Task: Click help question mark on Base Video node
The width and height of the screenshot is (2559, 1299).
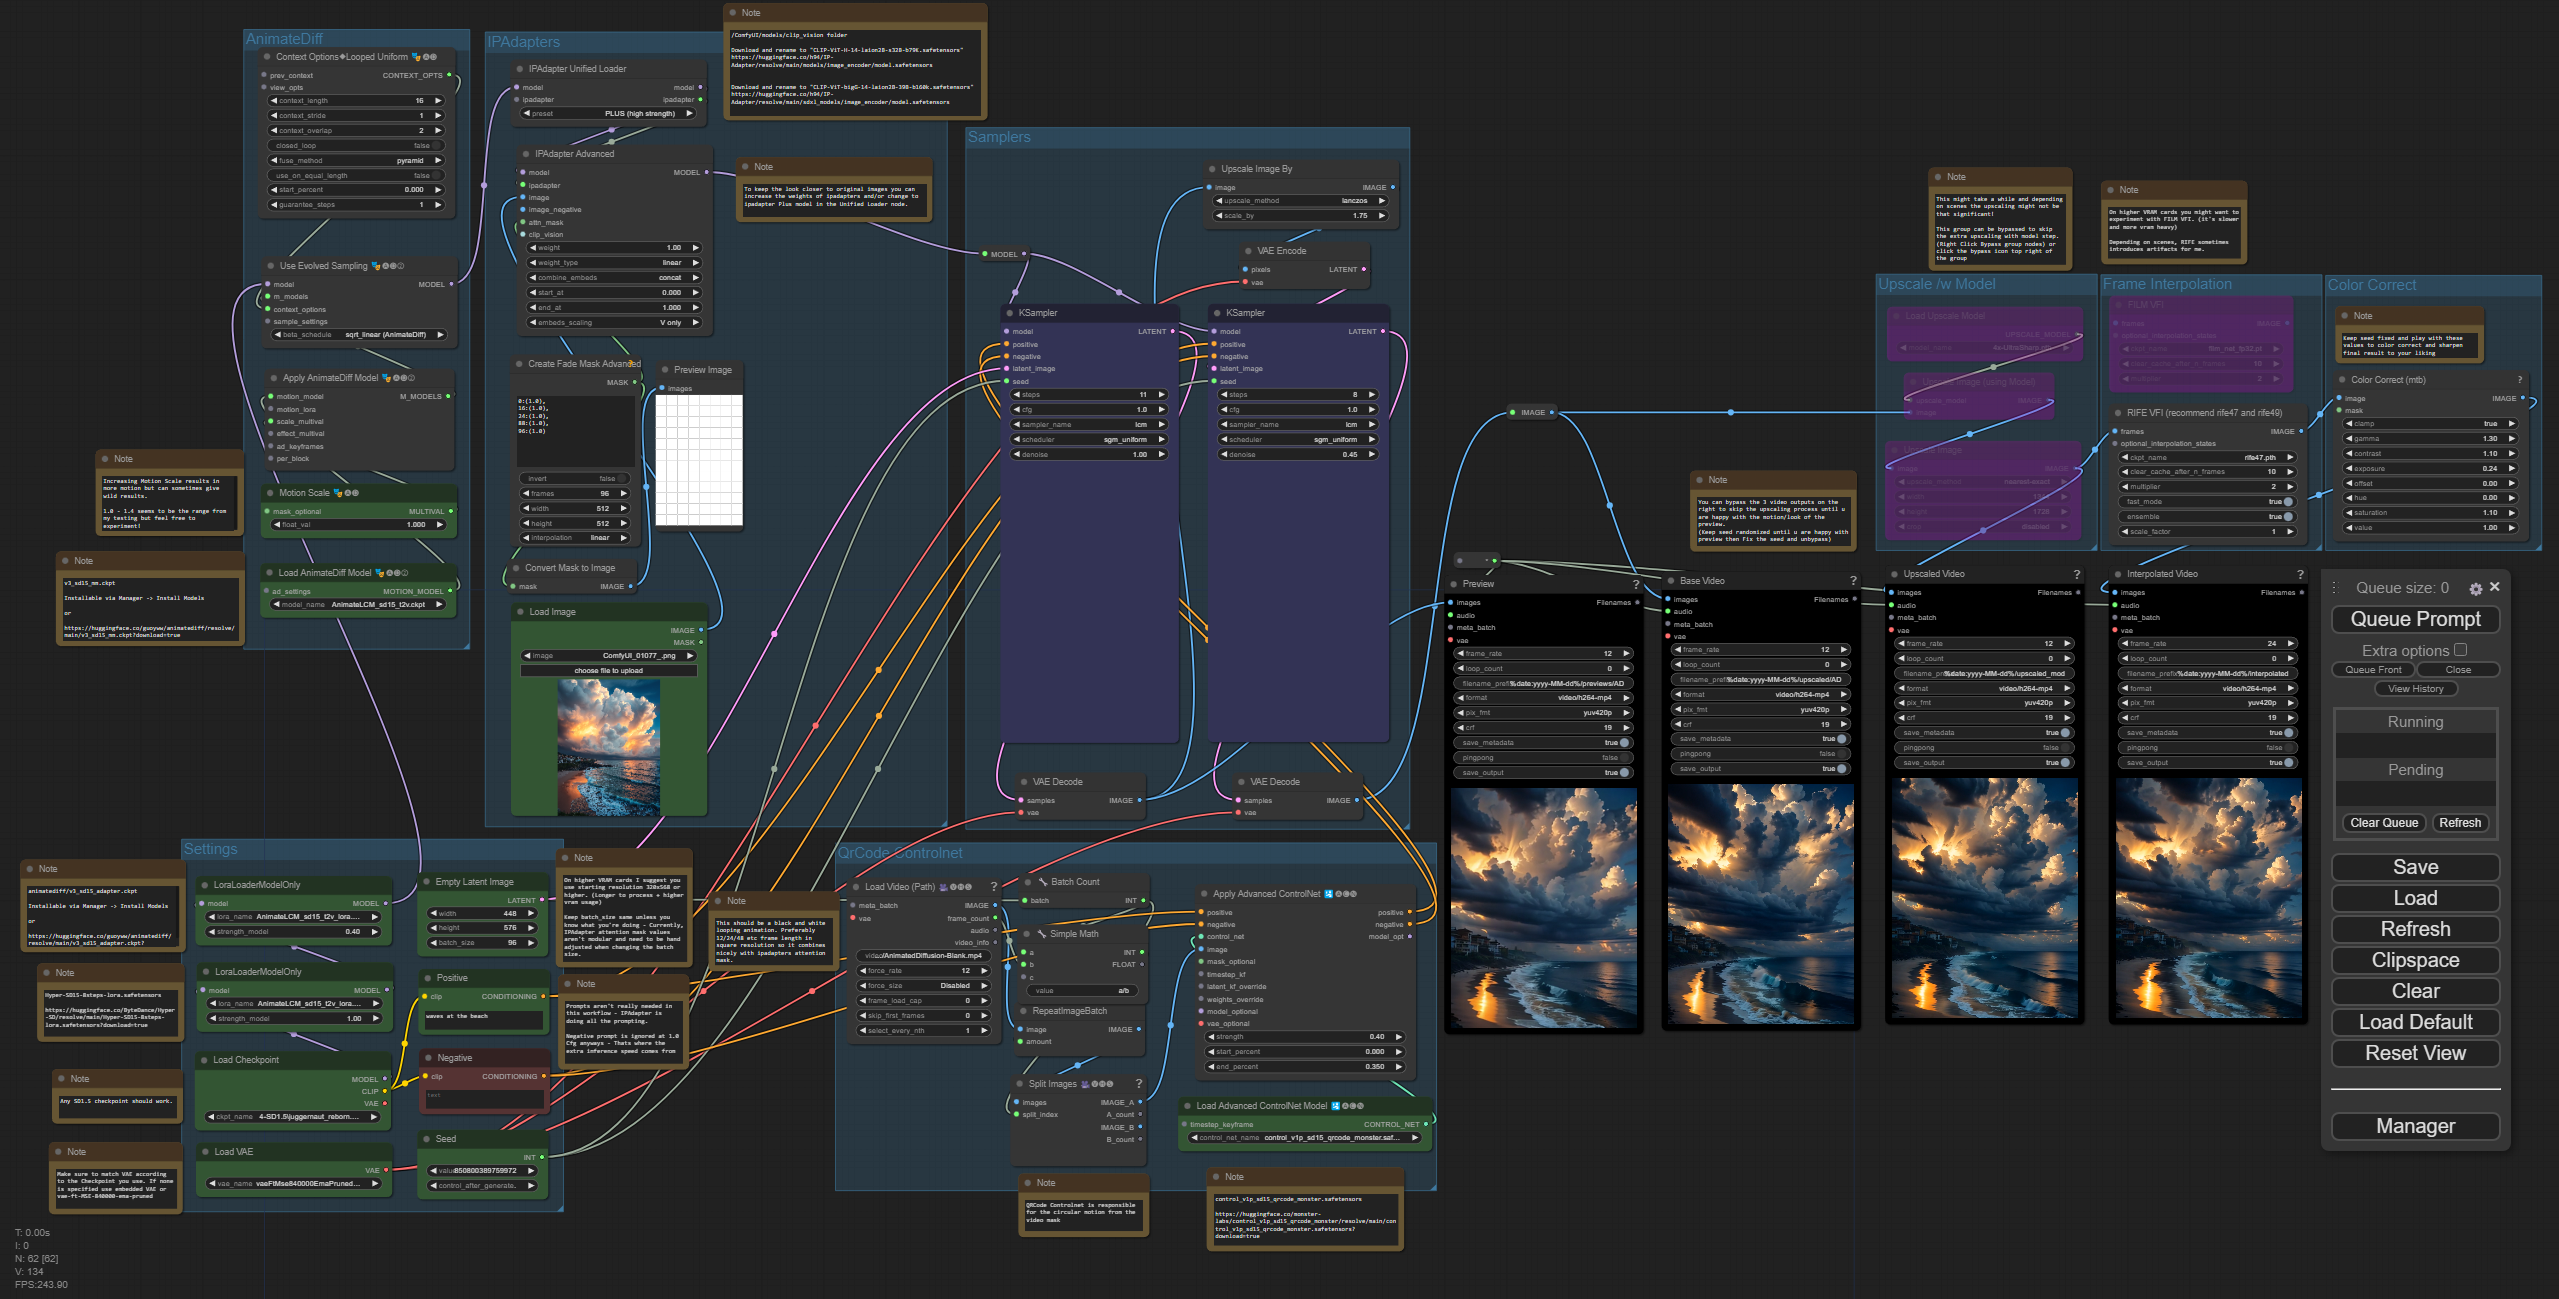Action: pyautogui.click(x=1852, y=580)
